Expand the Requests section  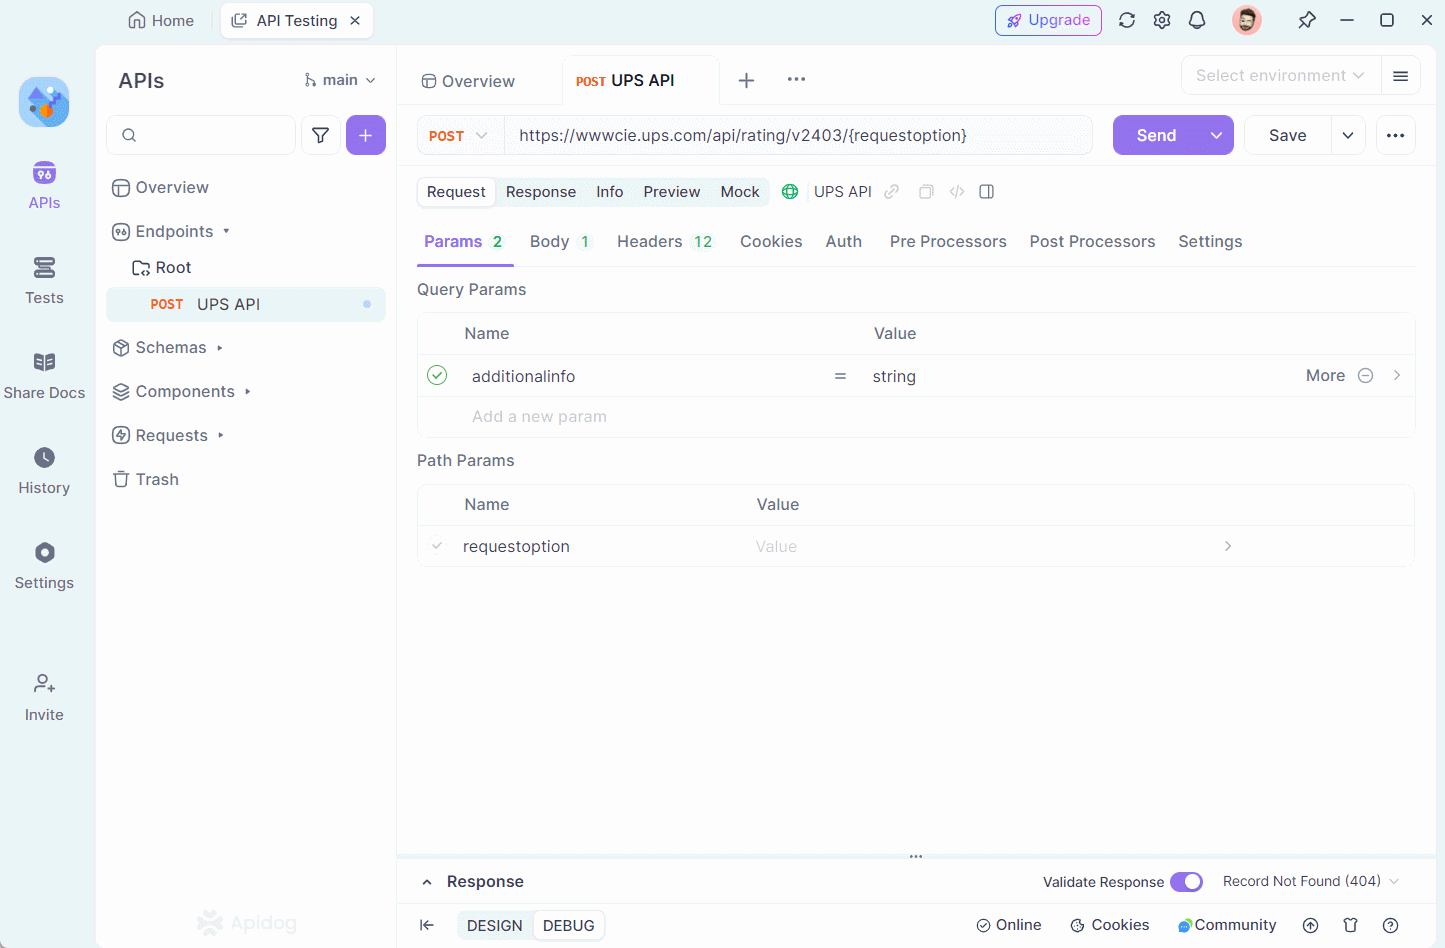tap(221, 436)
